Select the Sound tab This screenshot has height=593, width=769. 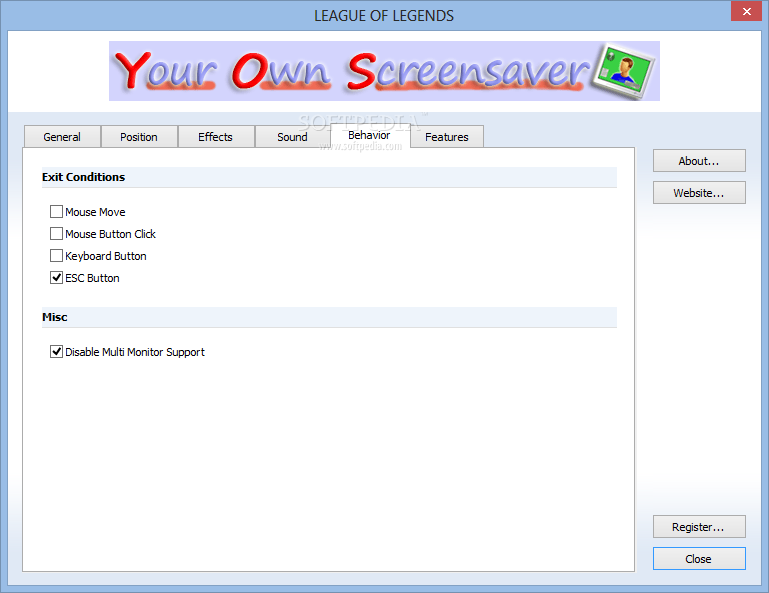pos(292,137)
